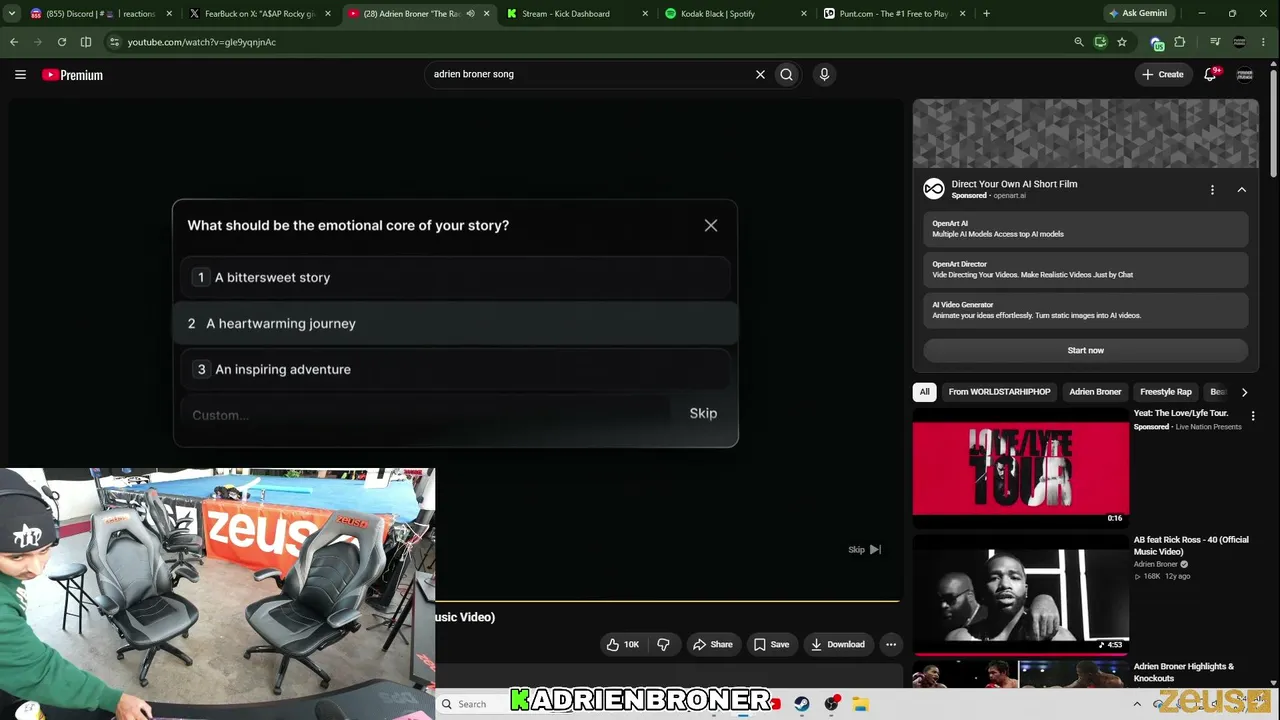Open the AI Video Generator sitelink
The width and height of the screenshot is (1280, 720).
click(x=1085, y=310)
